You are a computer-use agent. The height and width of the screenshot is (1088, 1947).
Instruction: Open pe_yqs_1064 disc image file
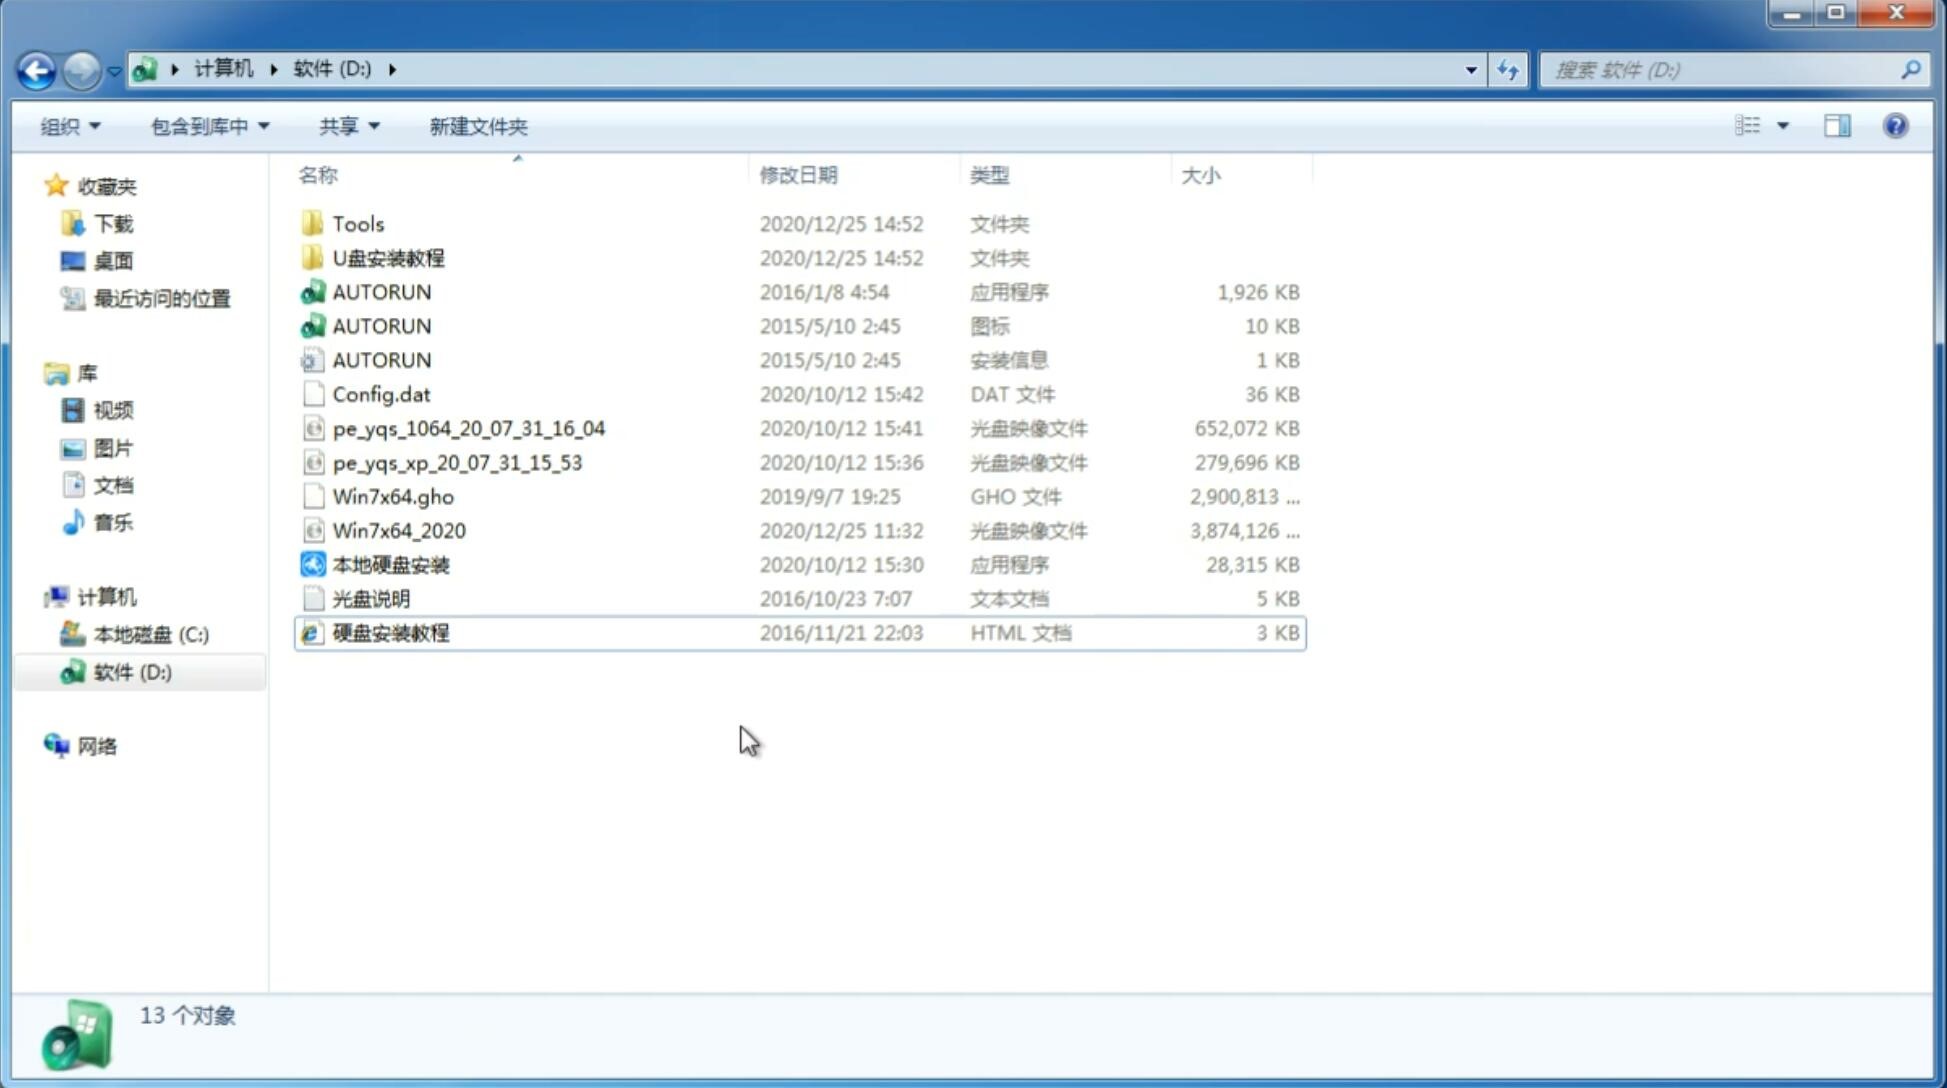tap(468, 428)
